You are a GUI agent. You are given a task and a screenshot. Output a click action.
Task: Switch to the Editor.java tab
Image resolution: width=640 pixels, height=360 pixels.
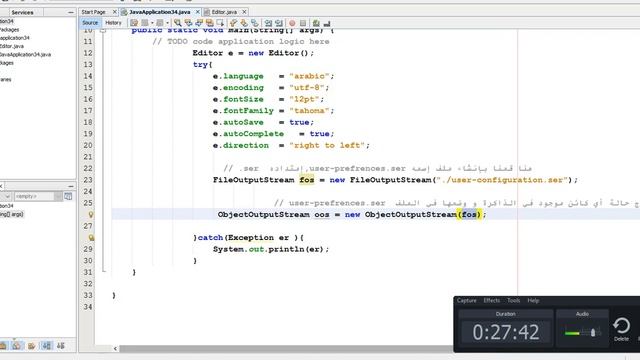coord(224,12)
